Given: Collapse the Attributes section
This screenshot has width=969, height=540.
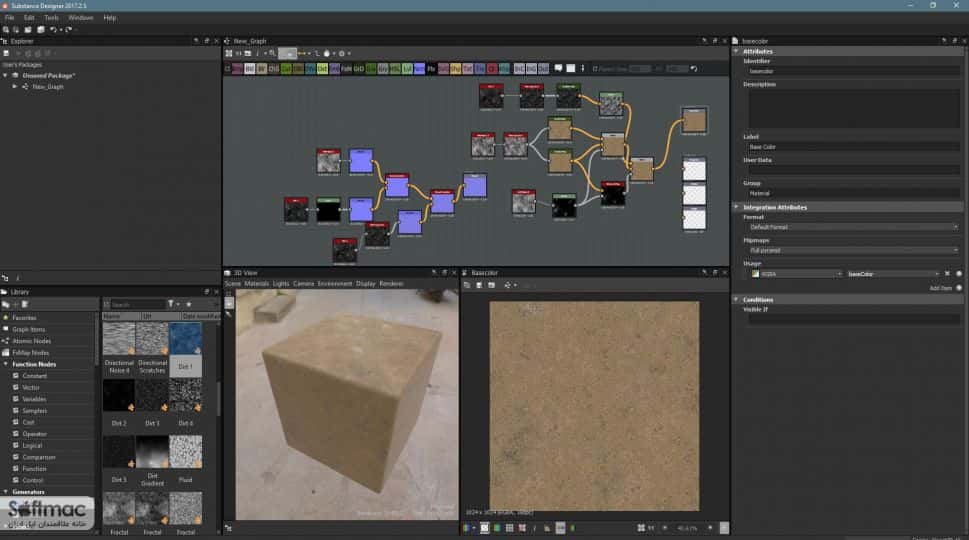Looking at the screenshot, I should (736, 51).
